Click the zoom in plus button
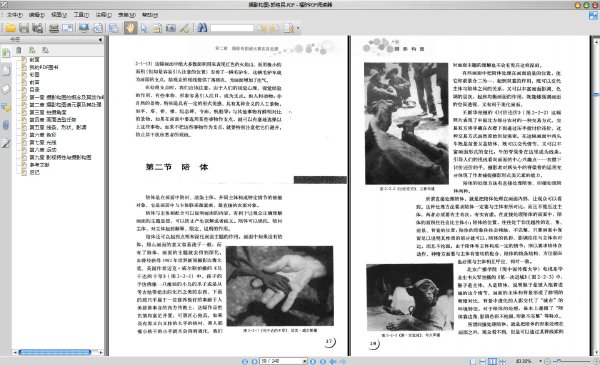This screenshot has height=366, width=600. (596, 361)
